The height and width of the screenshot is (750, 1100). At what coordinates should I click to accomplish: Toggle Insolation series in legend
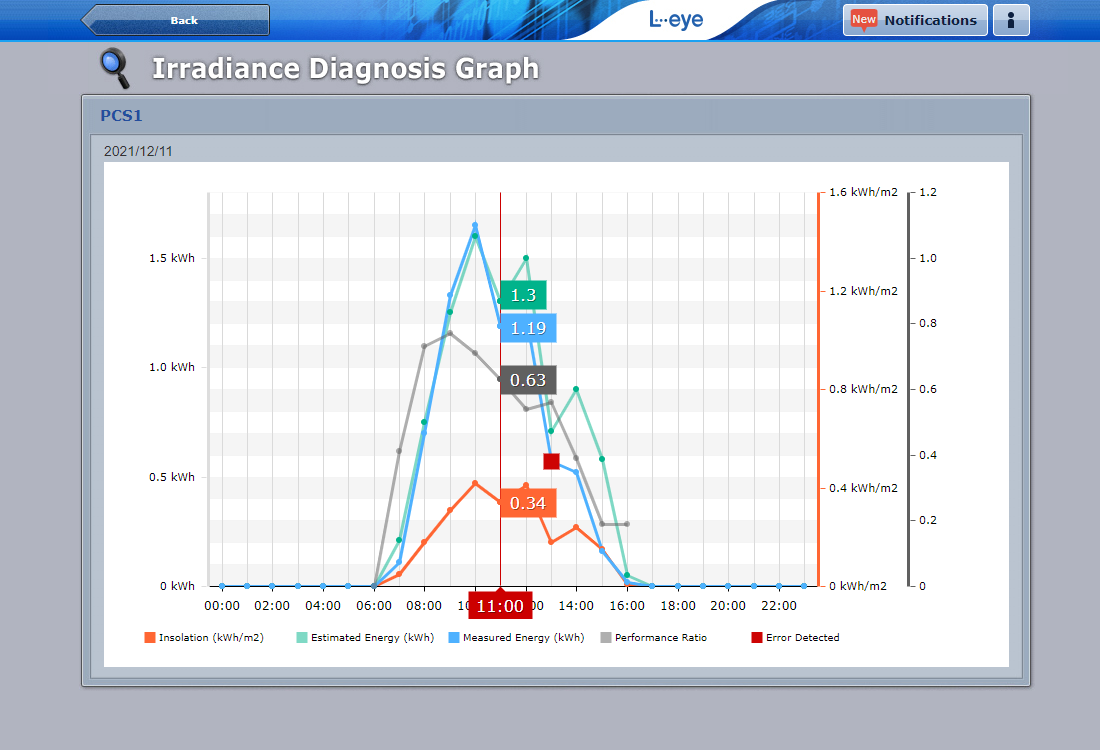[203, 637]
